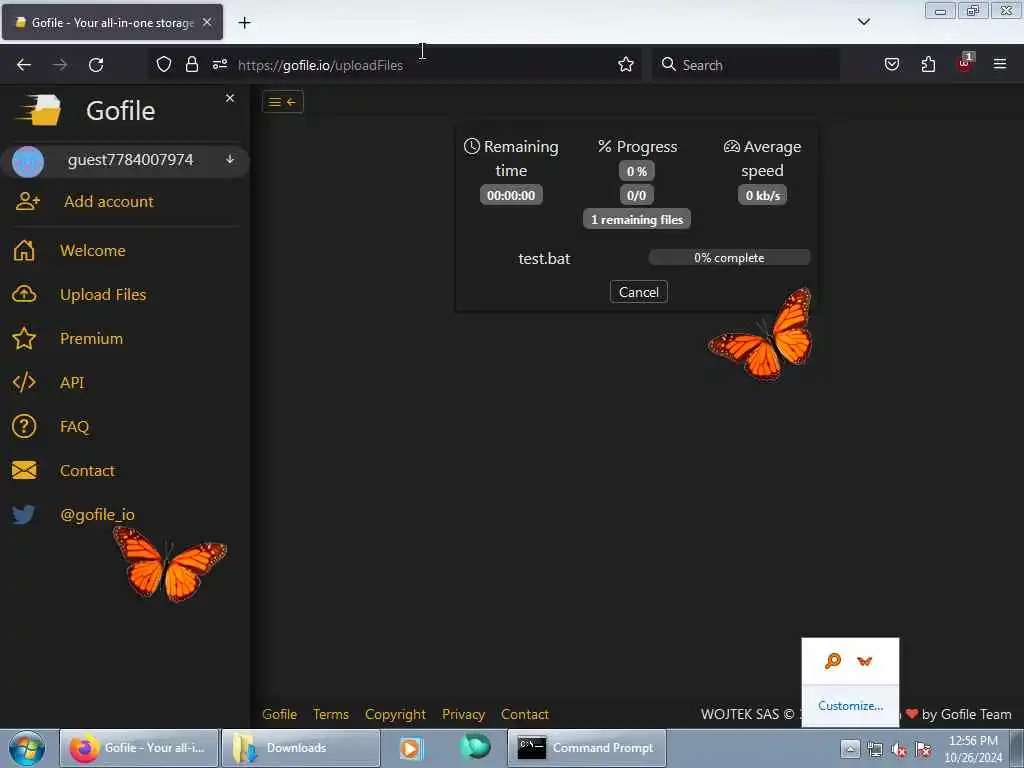Image resolution: width=1024 pixels, height=768 pixels.
Task: Open the footer Terms link
Action: (x=330, y=714)
